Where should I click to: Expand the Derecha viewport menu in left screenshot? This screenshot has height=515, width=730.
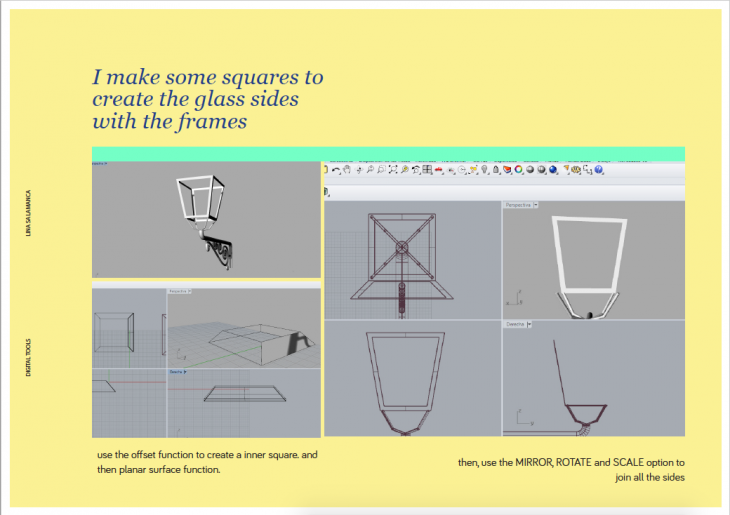[187, 371]
